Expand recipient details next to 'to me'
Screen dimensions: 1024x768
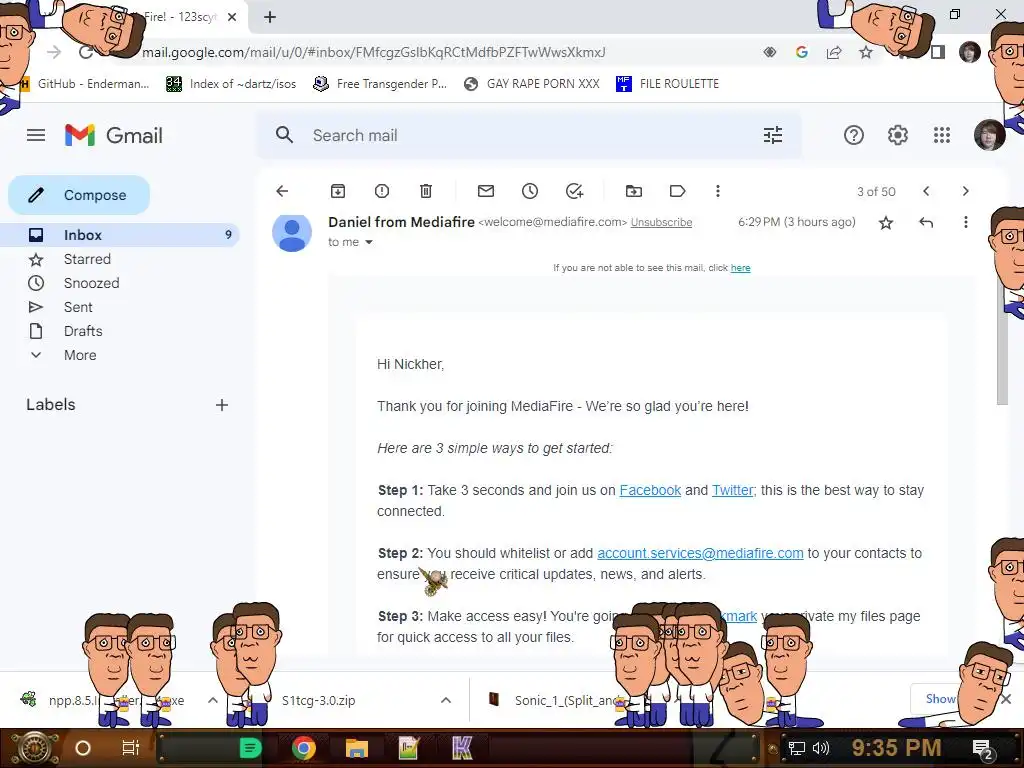pos(368,242)
